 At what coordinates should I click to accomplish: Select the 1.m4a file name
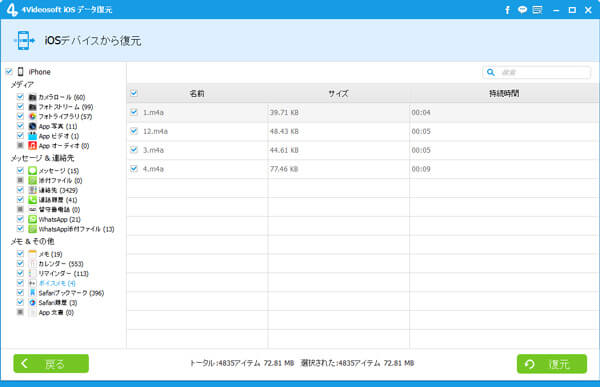(153, 113)
